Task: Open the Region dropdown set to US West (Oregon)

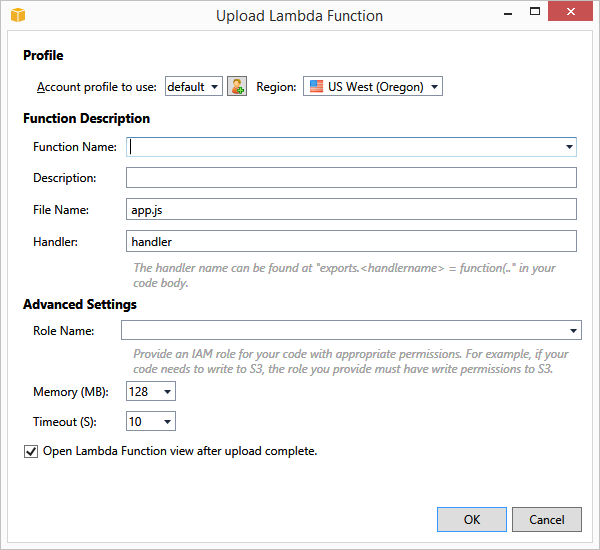Action: pos(373,86)
